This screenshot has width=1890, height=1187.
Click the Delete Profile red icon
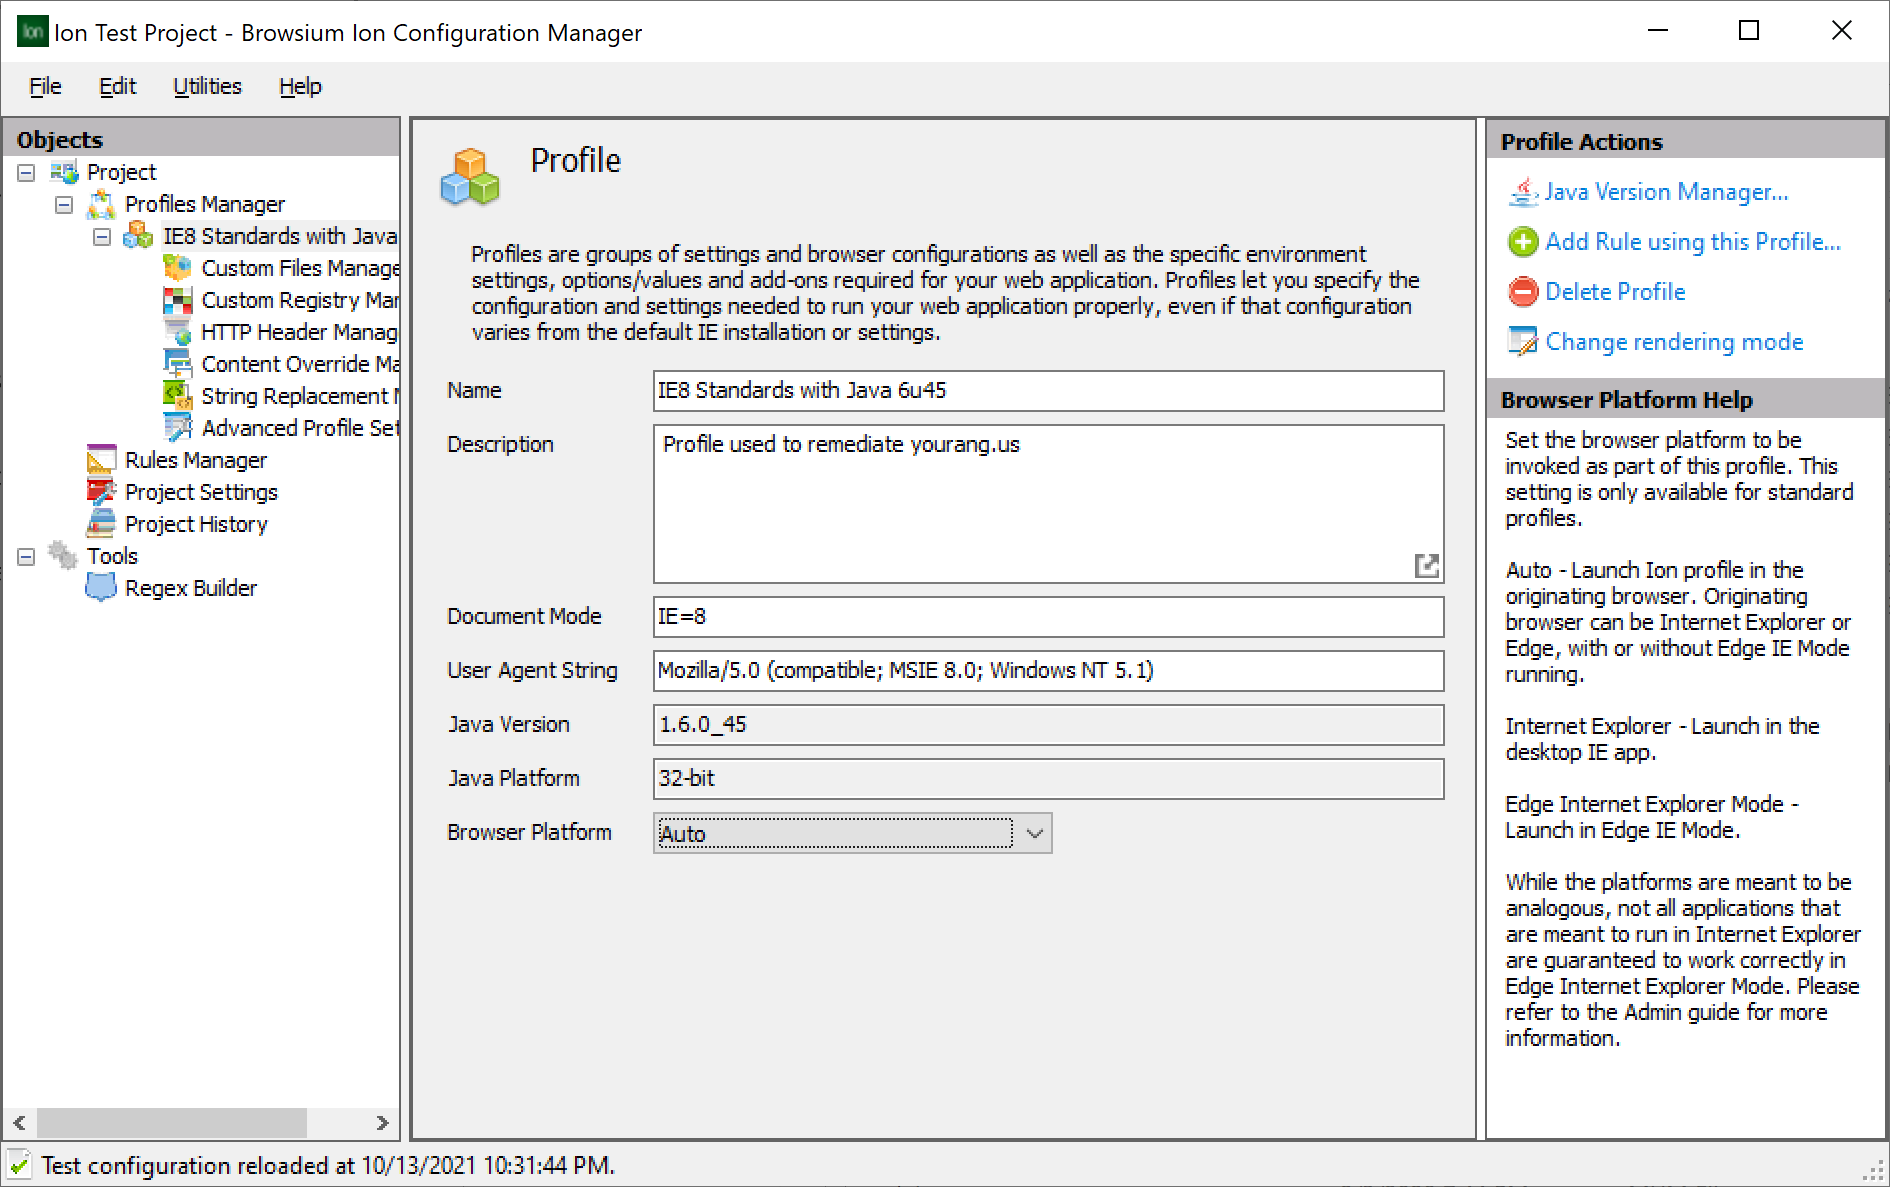pos(1522,291)
